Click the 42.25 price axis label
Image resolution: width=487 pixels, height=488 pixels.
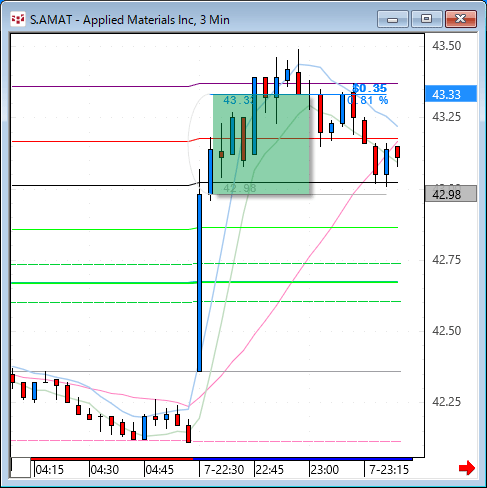tap(446, 402)
